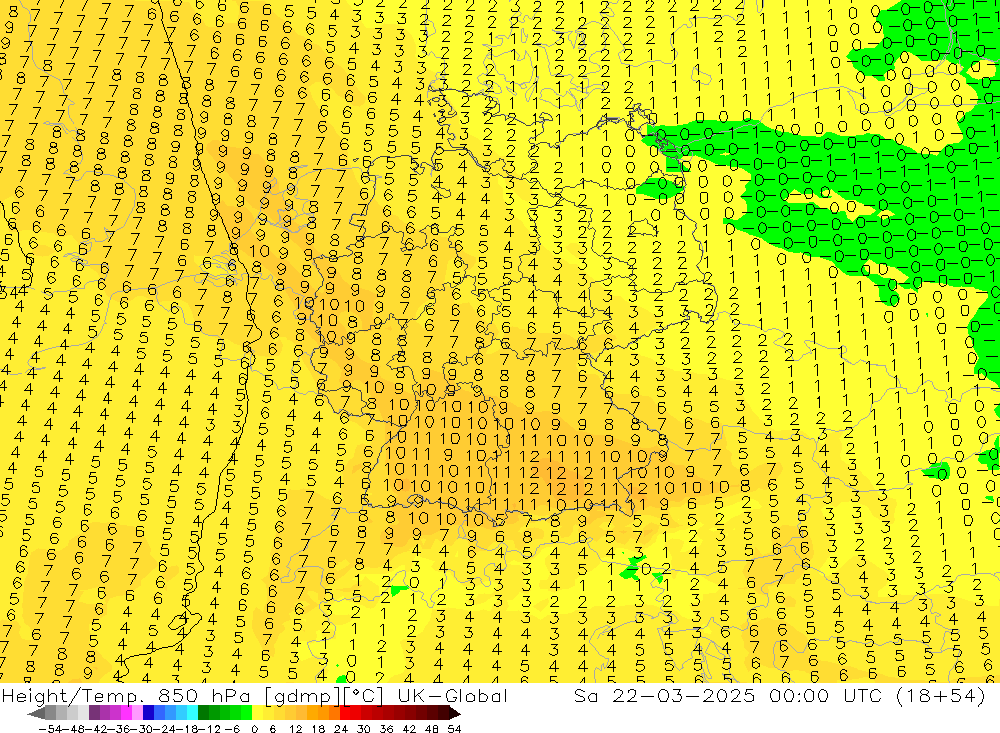
Task: Pick the bright red swatch above the 24 label
Action: (x=345, y=713)
